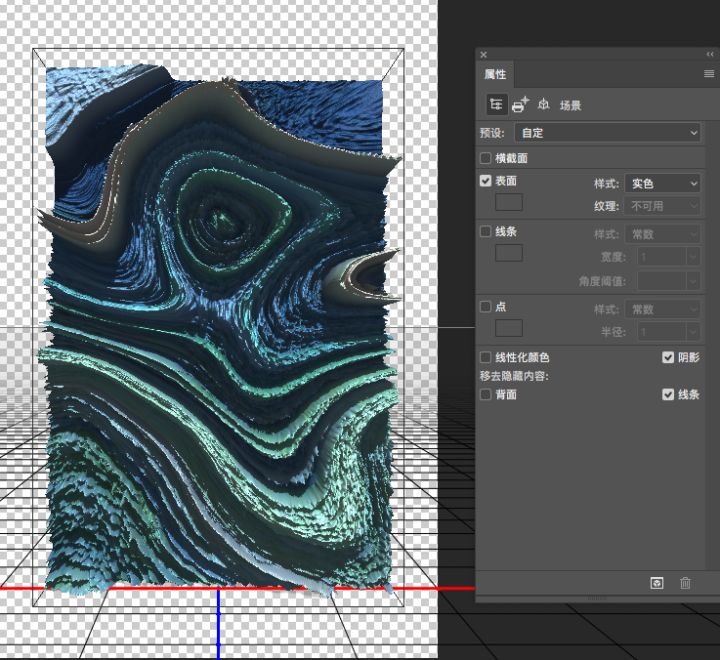The height and width of the screenshot is (660, 720).
Task: Toggle the 阴影 shadows checkbox
Action: click(x=668, y=357)
